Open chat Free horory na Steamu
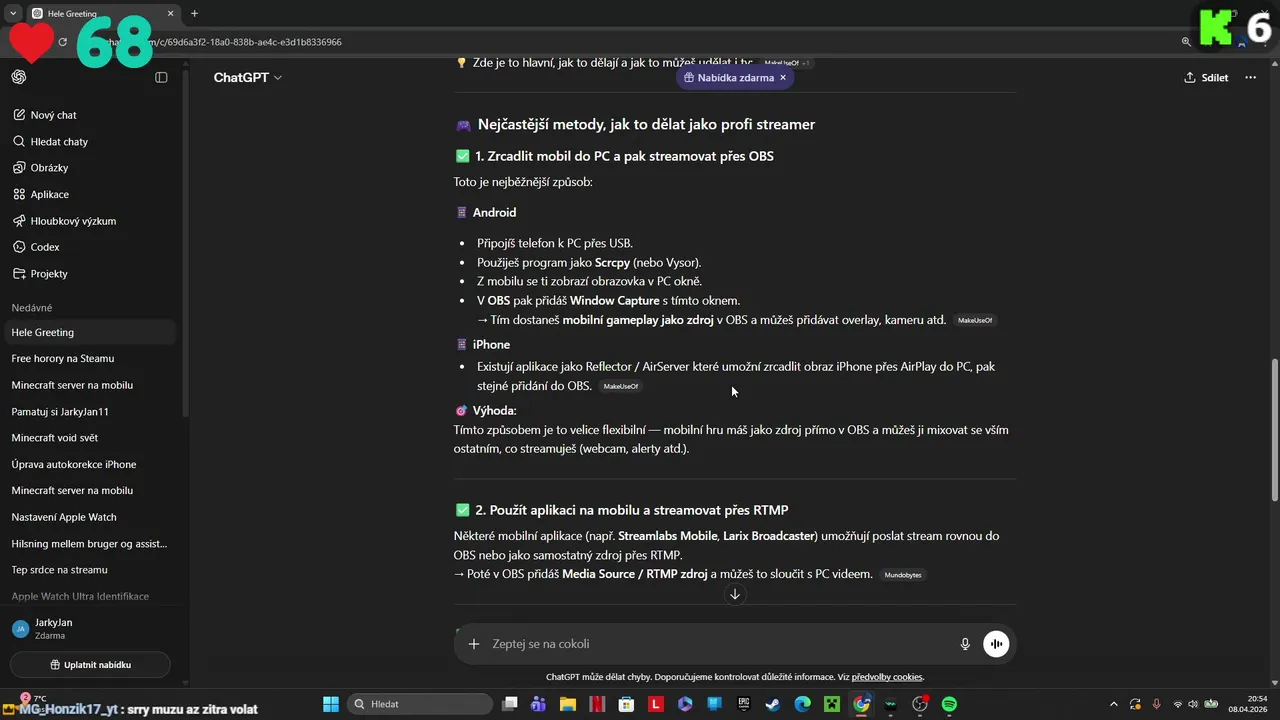The width and height of the screenshot is (1280, 720). click(x=90, y=358)
